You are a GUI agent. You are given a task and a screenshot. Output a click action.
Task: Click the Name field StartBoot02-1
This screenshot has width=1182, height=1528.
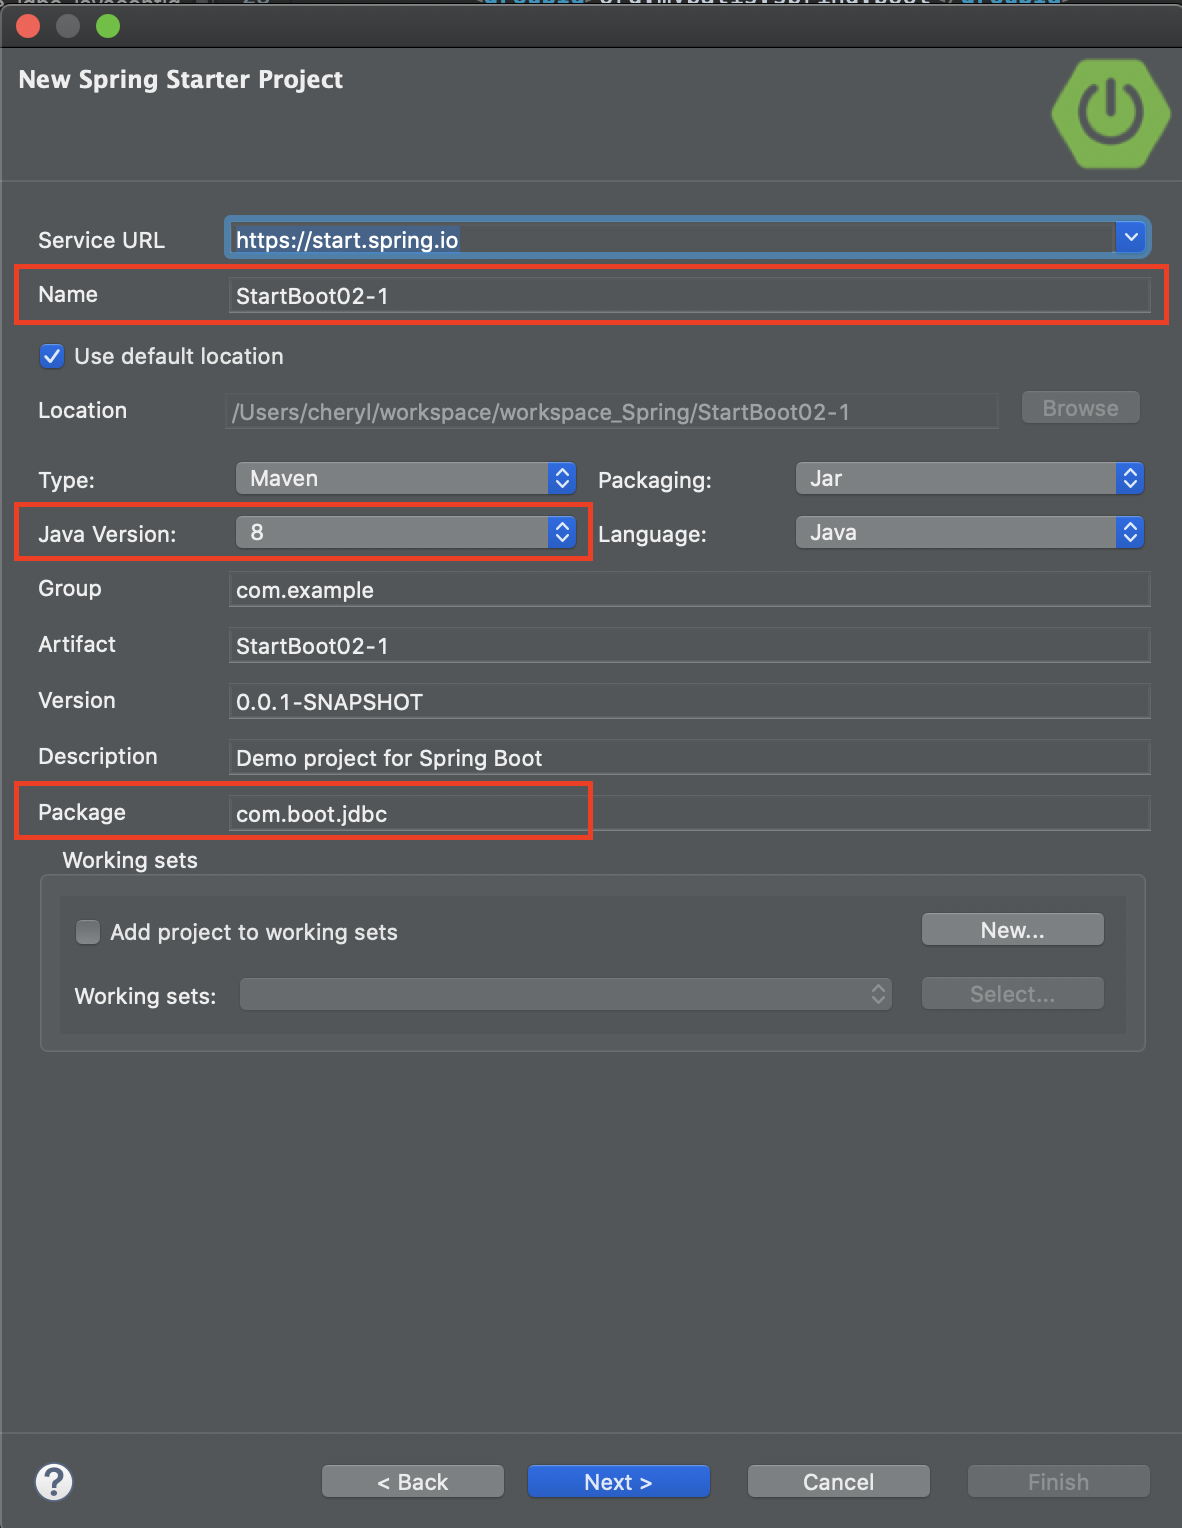(x=689, y=295)
